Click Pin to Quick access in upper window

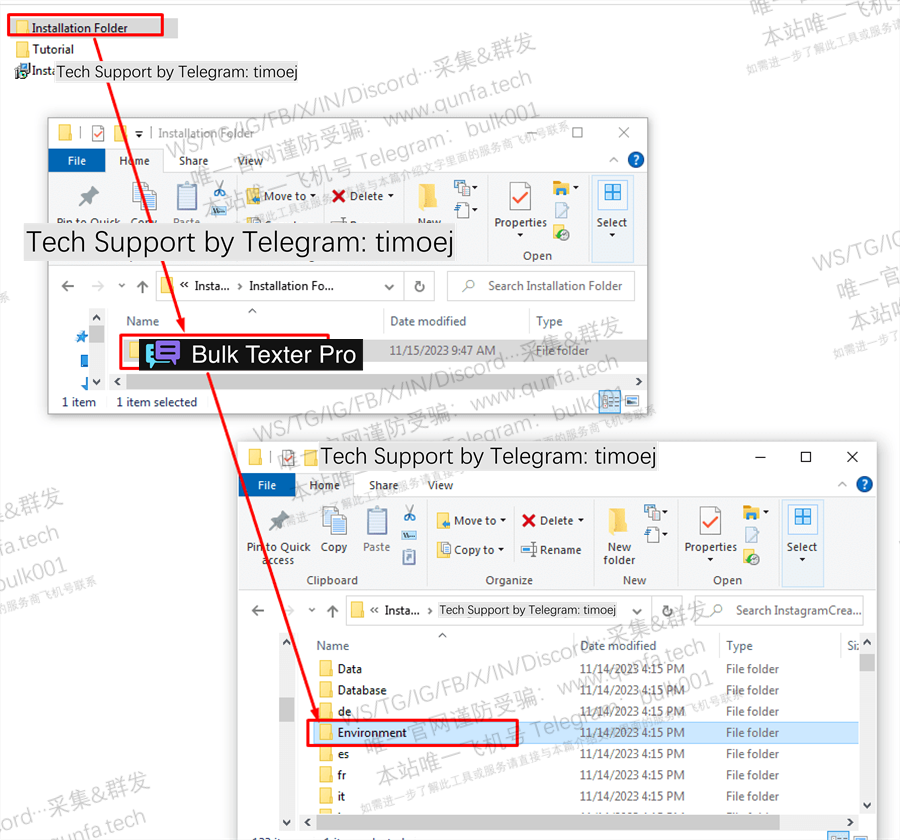pos(88,204)
